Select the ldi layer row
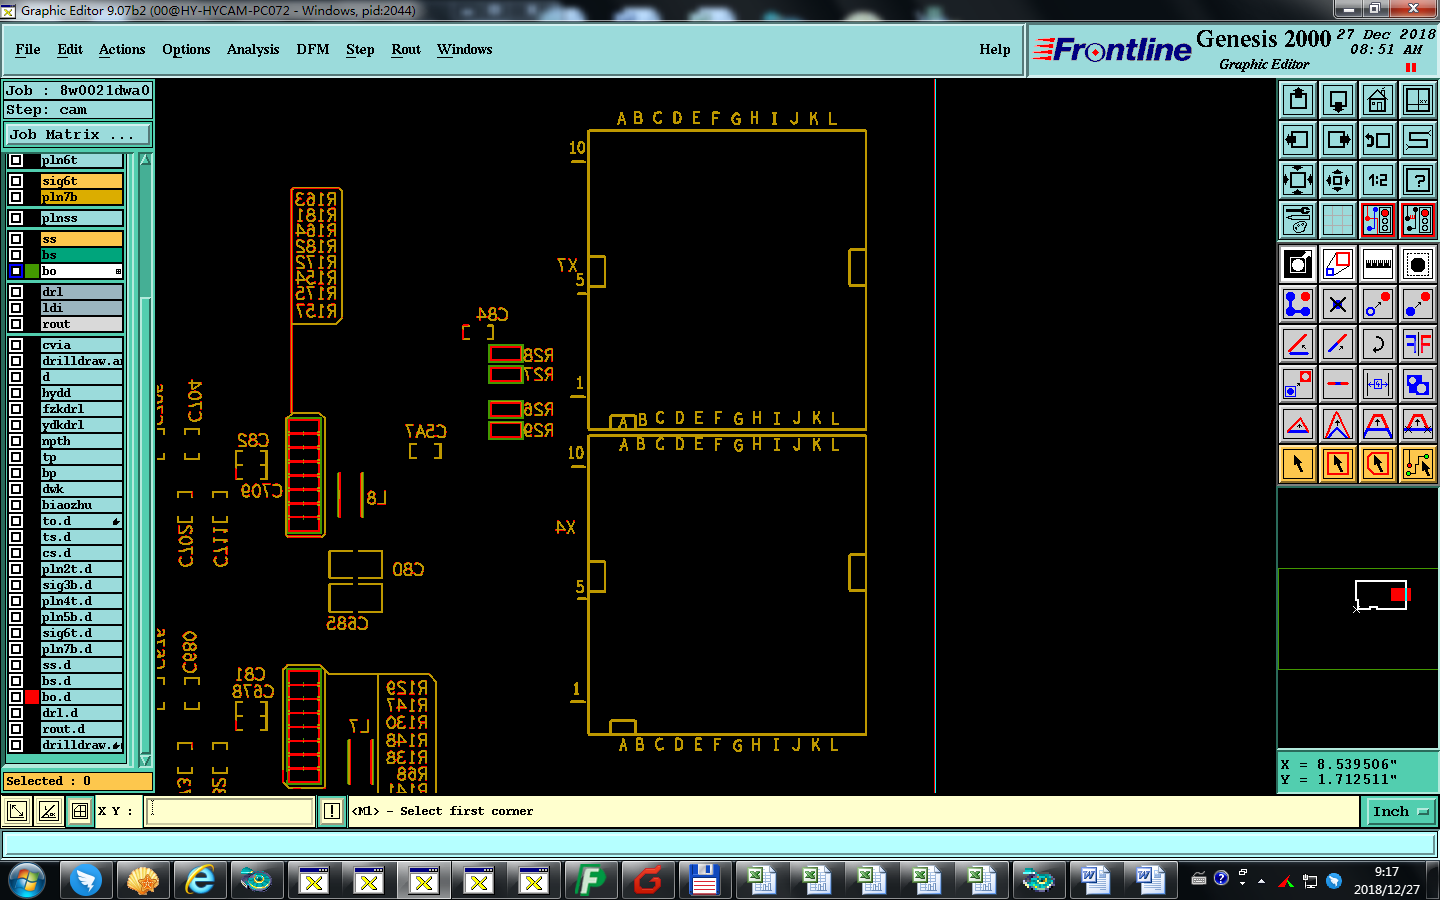The height and width of the screenshot is (900, 1440). [81, 308]
